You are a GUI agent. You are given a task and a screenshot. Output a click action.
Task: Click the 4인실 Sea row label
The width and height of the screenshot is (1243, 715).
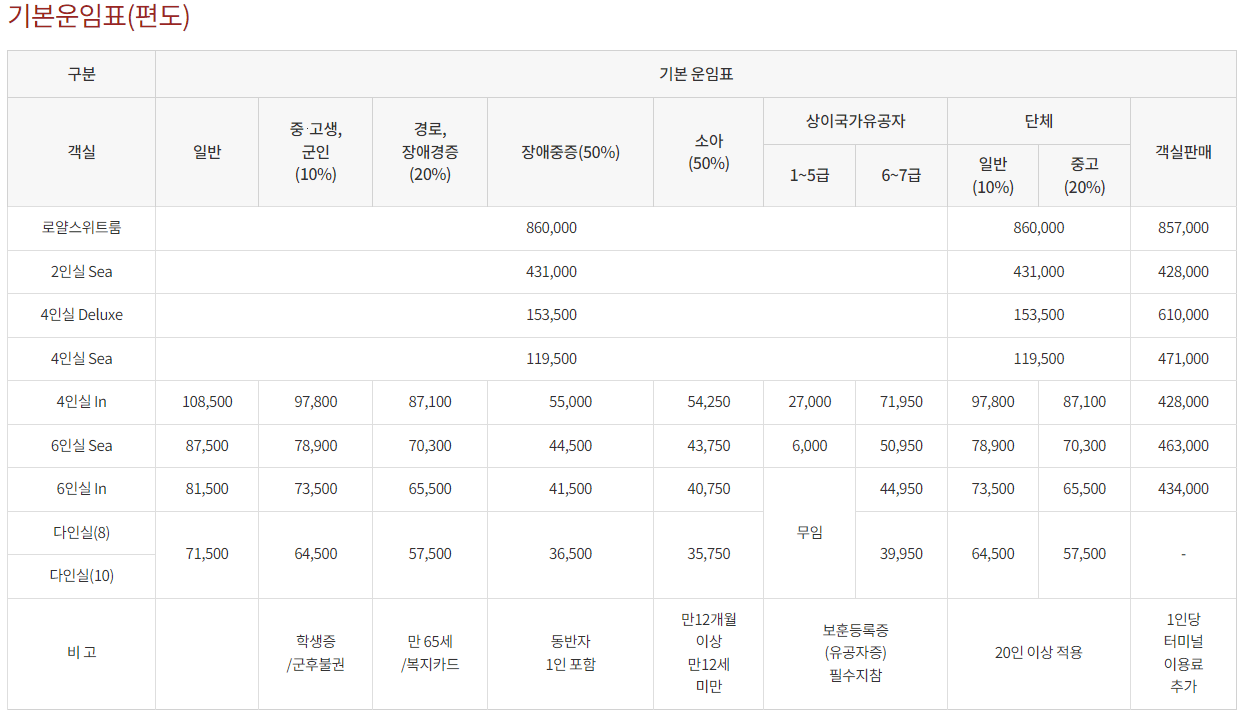[81, 358]
